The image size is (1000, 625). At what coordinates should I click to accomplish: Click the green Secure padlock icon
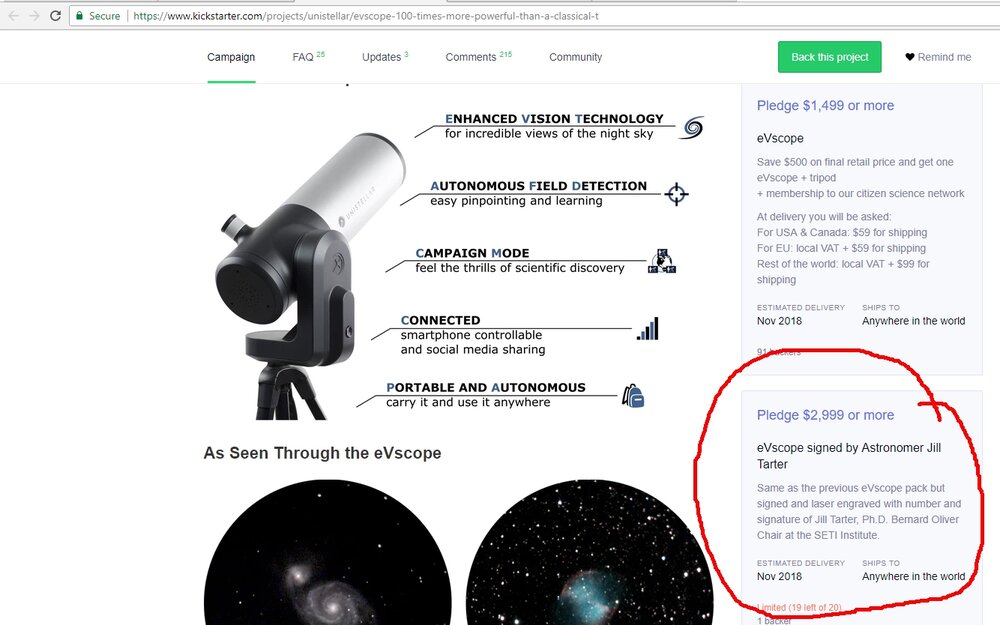coord(79,16)
